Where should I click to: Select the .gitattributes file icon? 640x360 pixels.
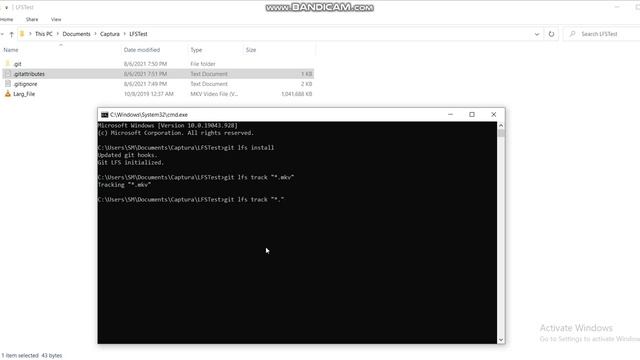tap(7, 74)
